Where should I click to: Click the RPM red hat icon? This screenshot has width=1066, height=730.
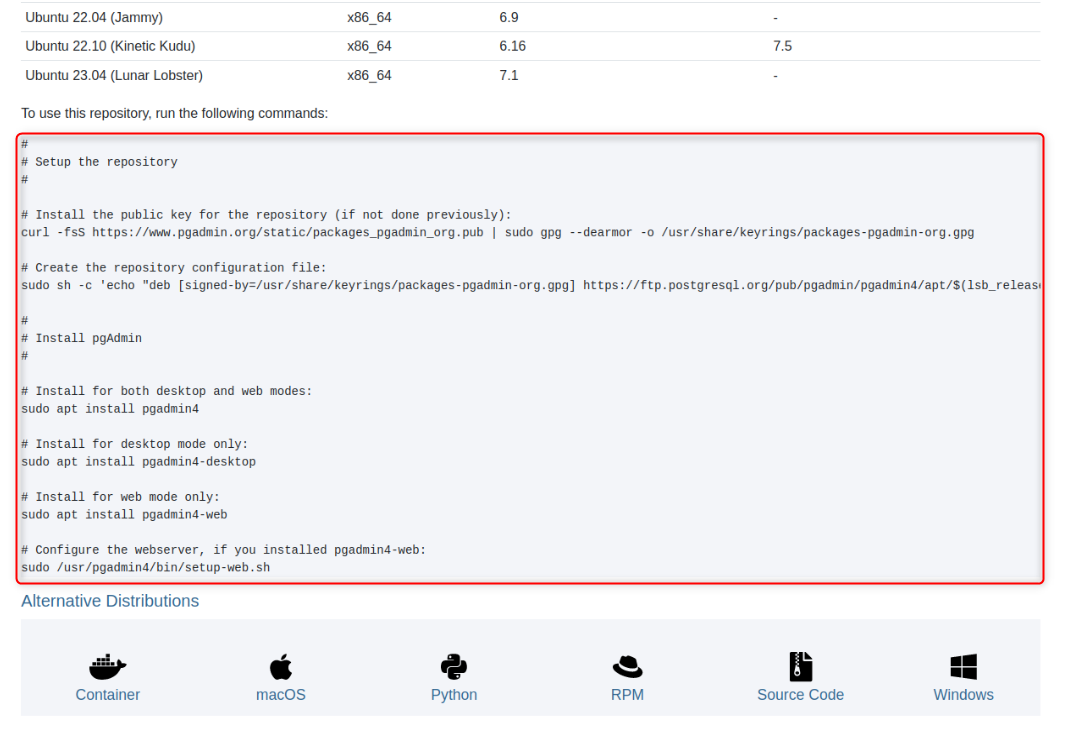click(x=627, y=667)
